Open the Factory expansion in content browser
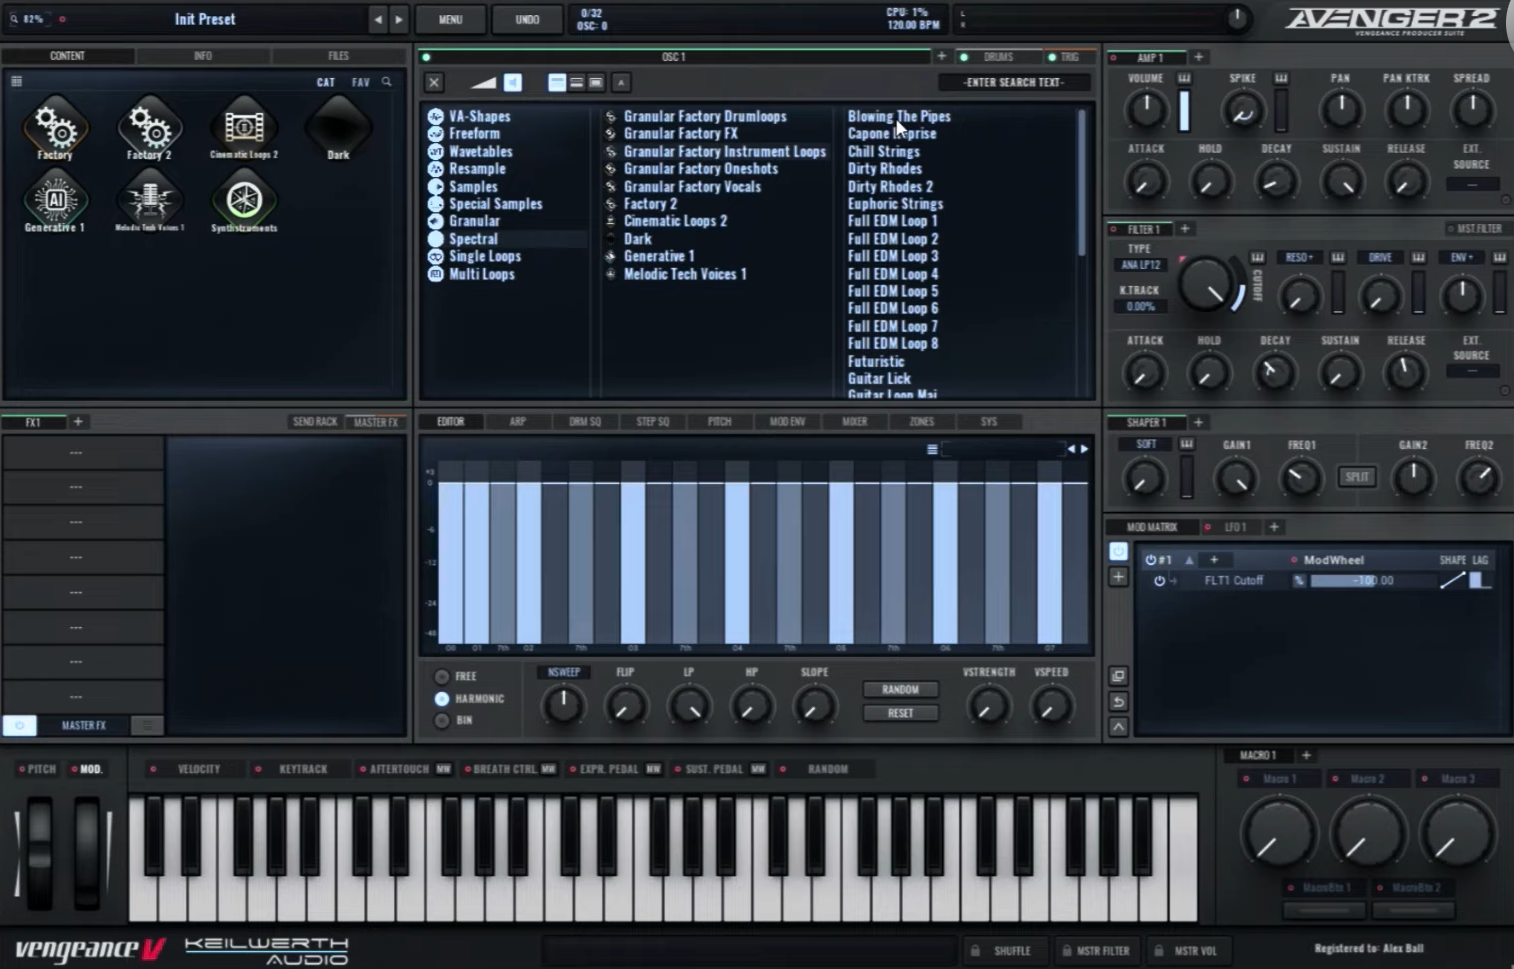The height and width of the screenshot is (969, 1514). pos(55,128)
